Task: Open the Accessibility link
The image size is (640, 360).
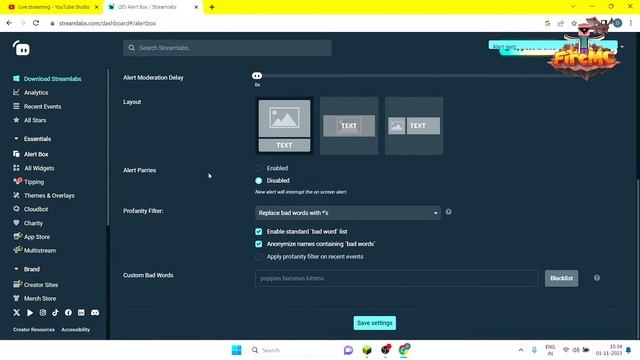Action: click(76, 330)
